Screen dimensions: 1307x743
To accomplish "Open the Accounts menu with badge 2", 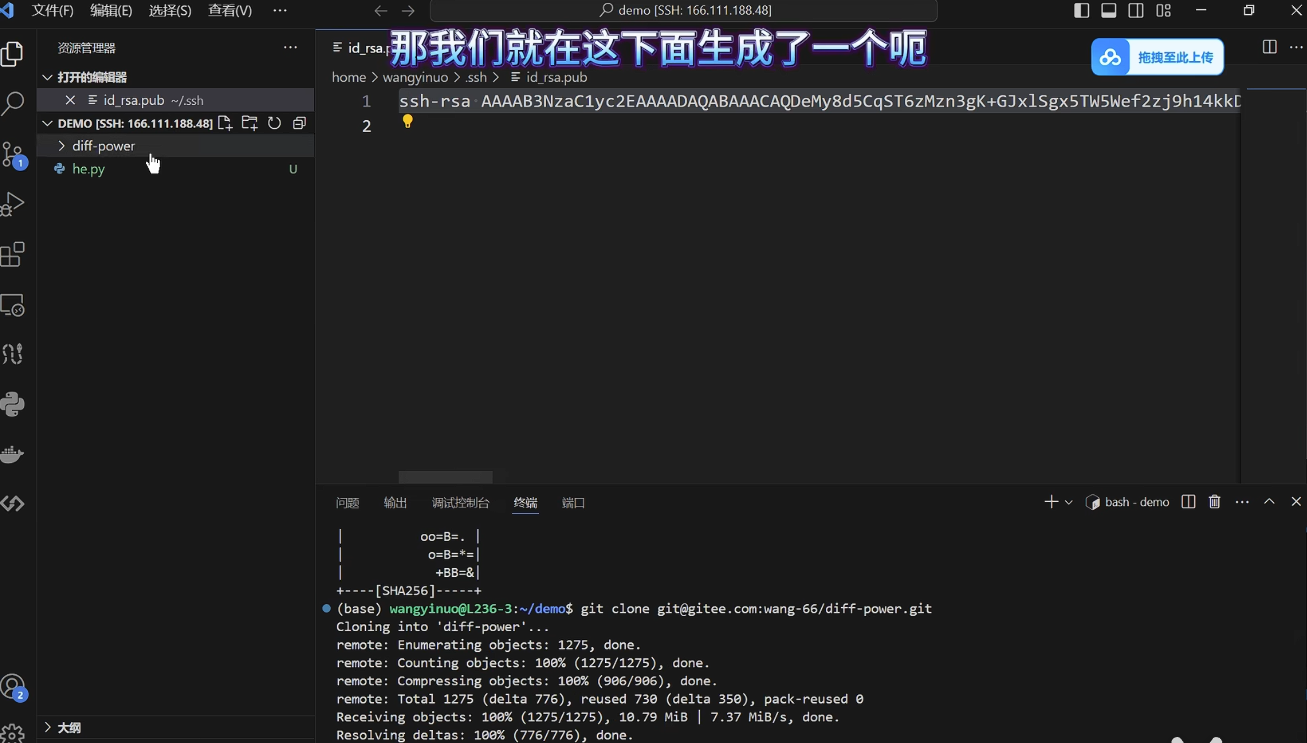I will point(13,687).
